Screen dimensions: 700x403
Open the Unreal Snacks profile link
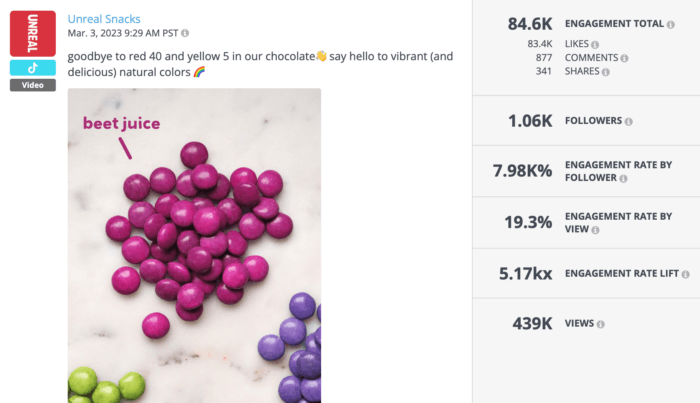click(104, 19)
